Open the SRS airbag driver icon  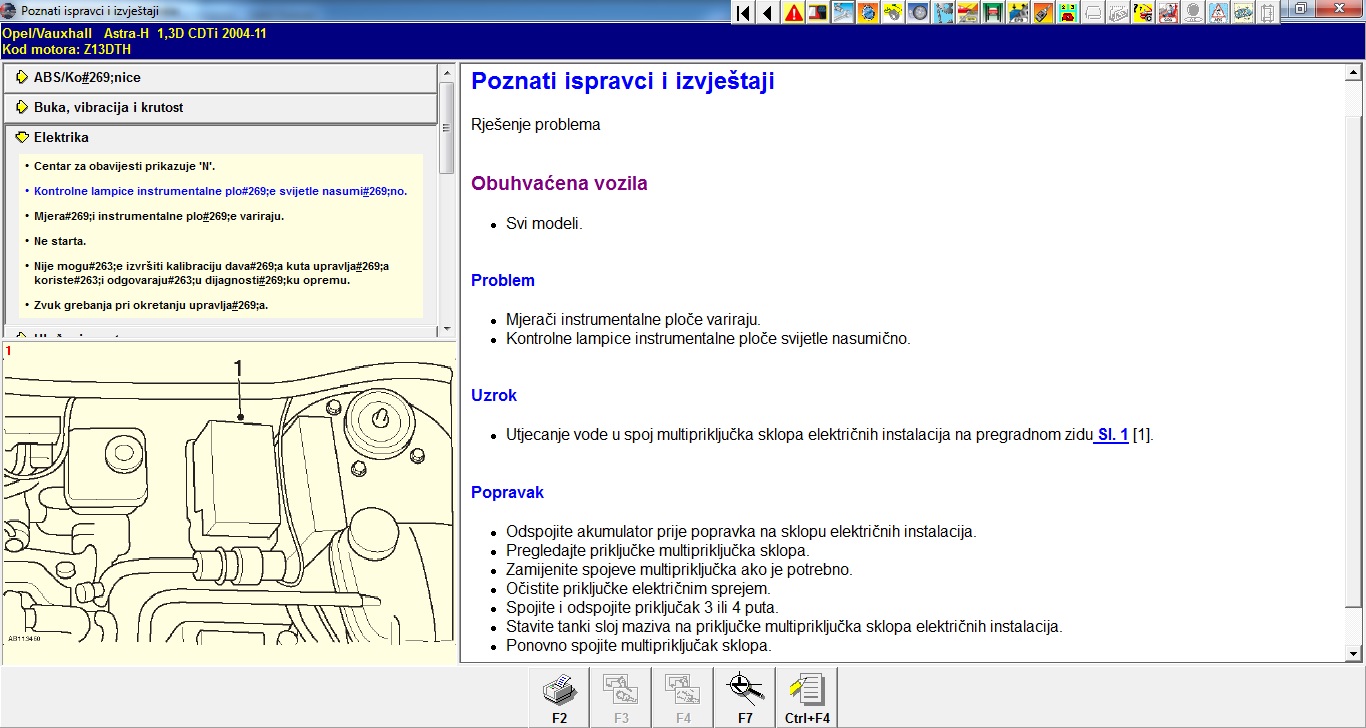coord(1168,13)
